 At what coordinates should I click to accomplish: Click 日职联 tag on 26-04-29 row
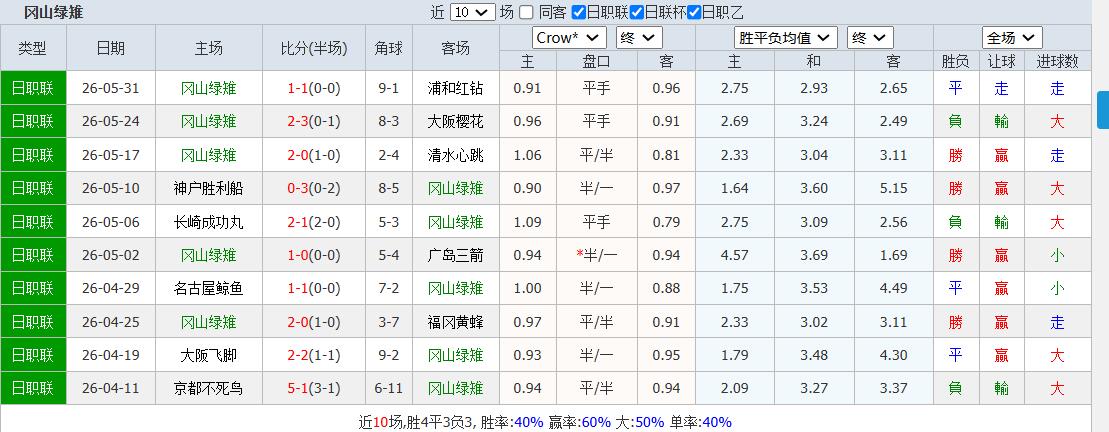[x=33, y=288]
